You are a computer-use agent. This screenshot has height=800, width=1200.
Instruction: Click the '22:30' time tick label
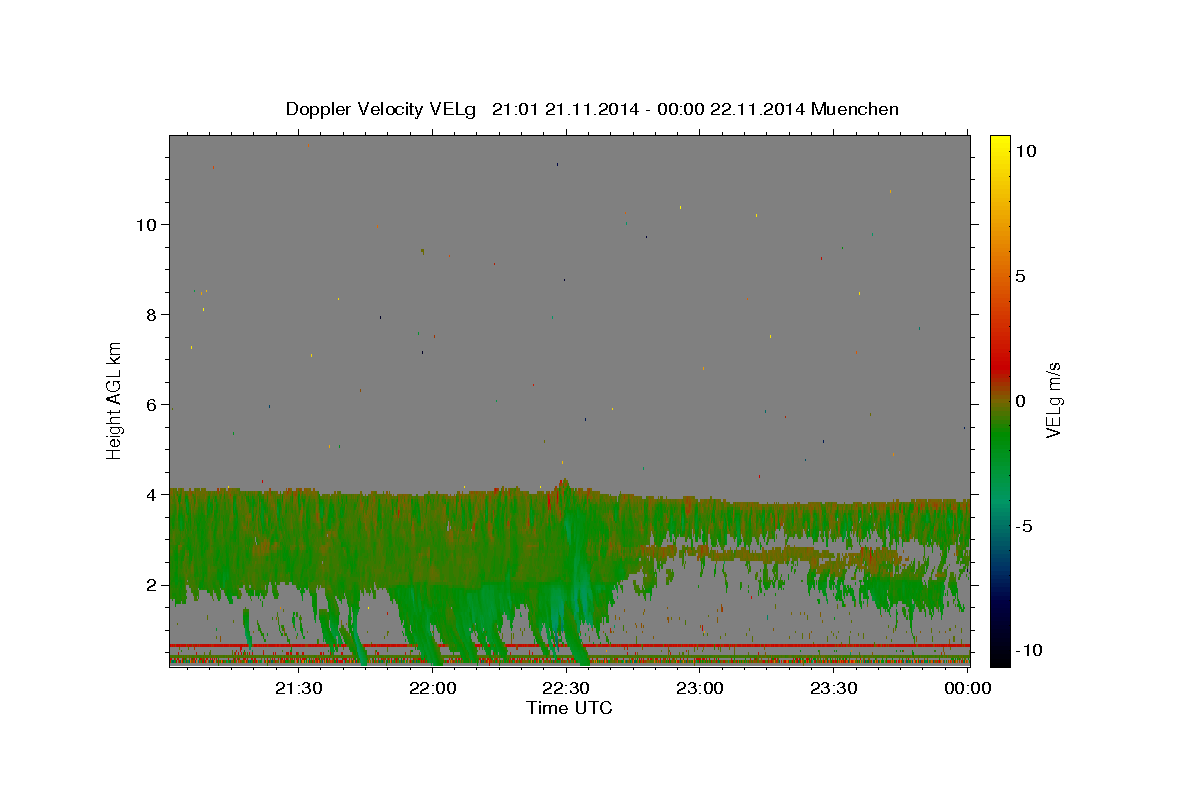(566, 688)
